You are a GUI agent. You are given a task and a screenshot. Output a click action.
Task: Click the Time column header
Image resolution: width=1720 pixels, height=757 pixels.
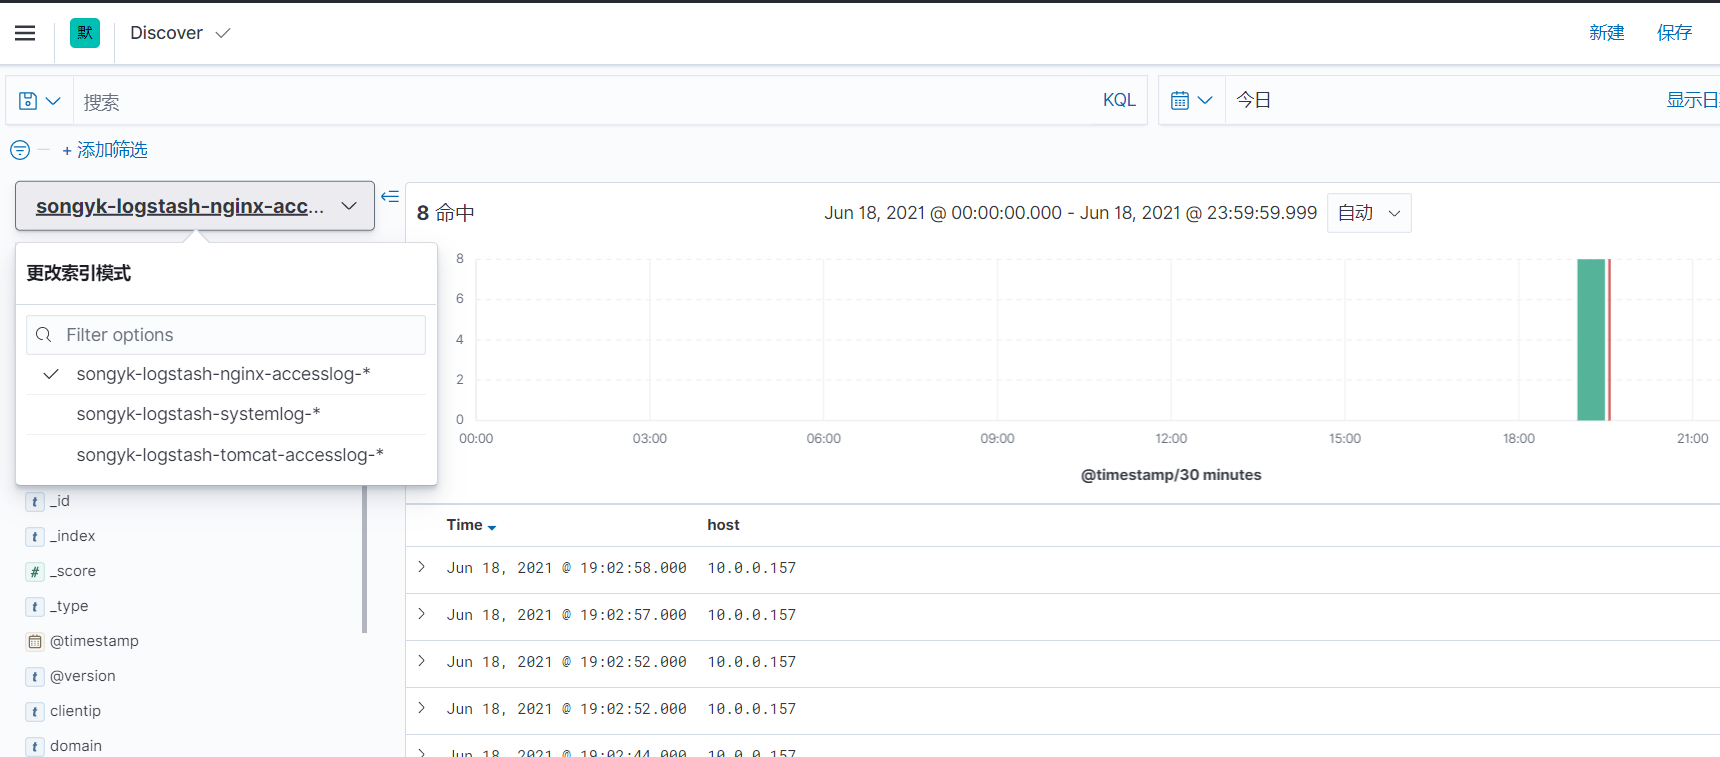tap(465, 525)
